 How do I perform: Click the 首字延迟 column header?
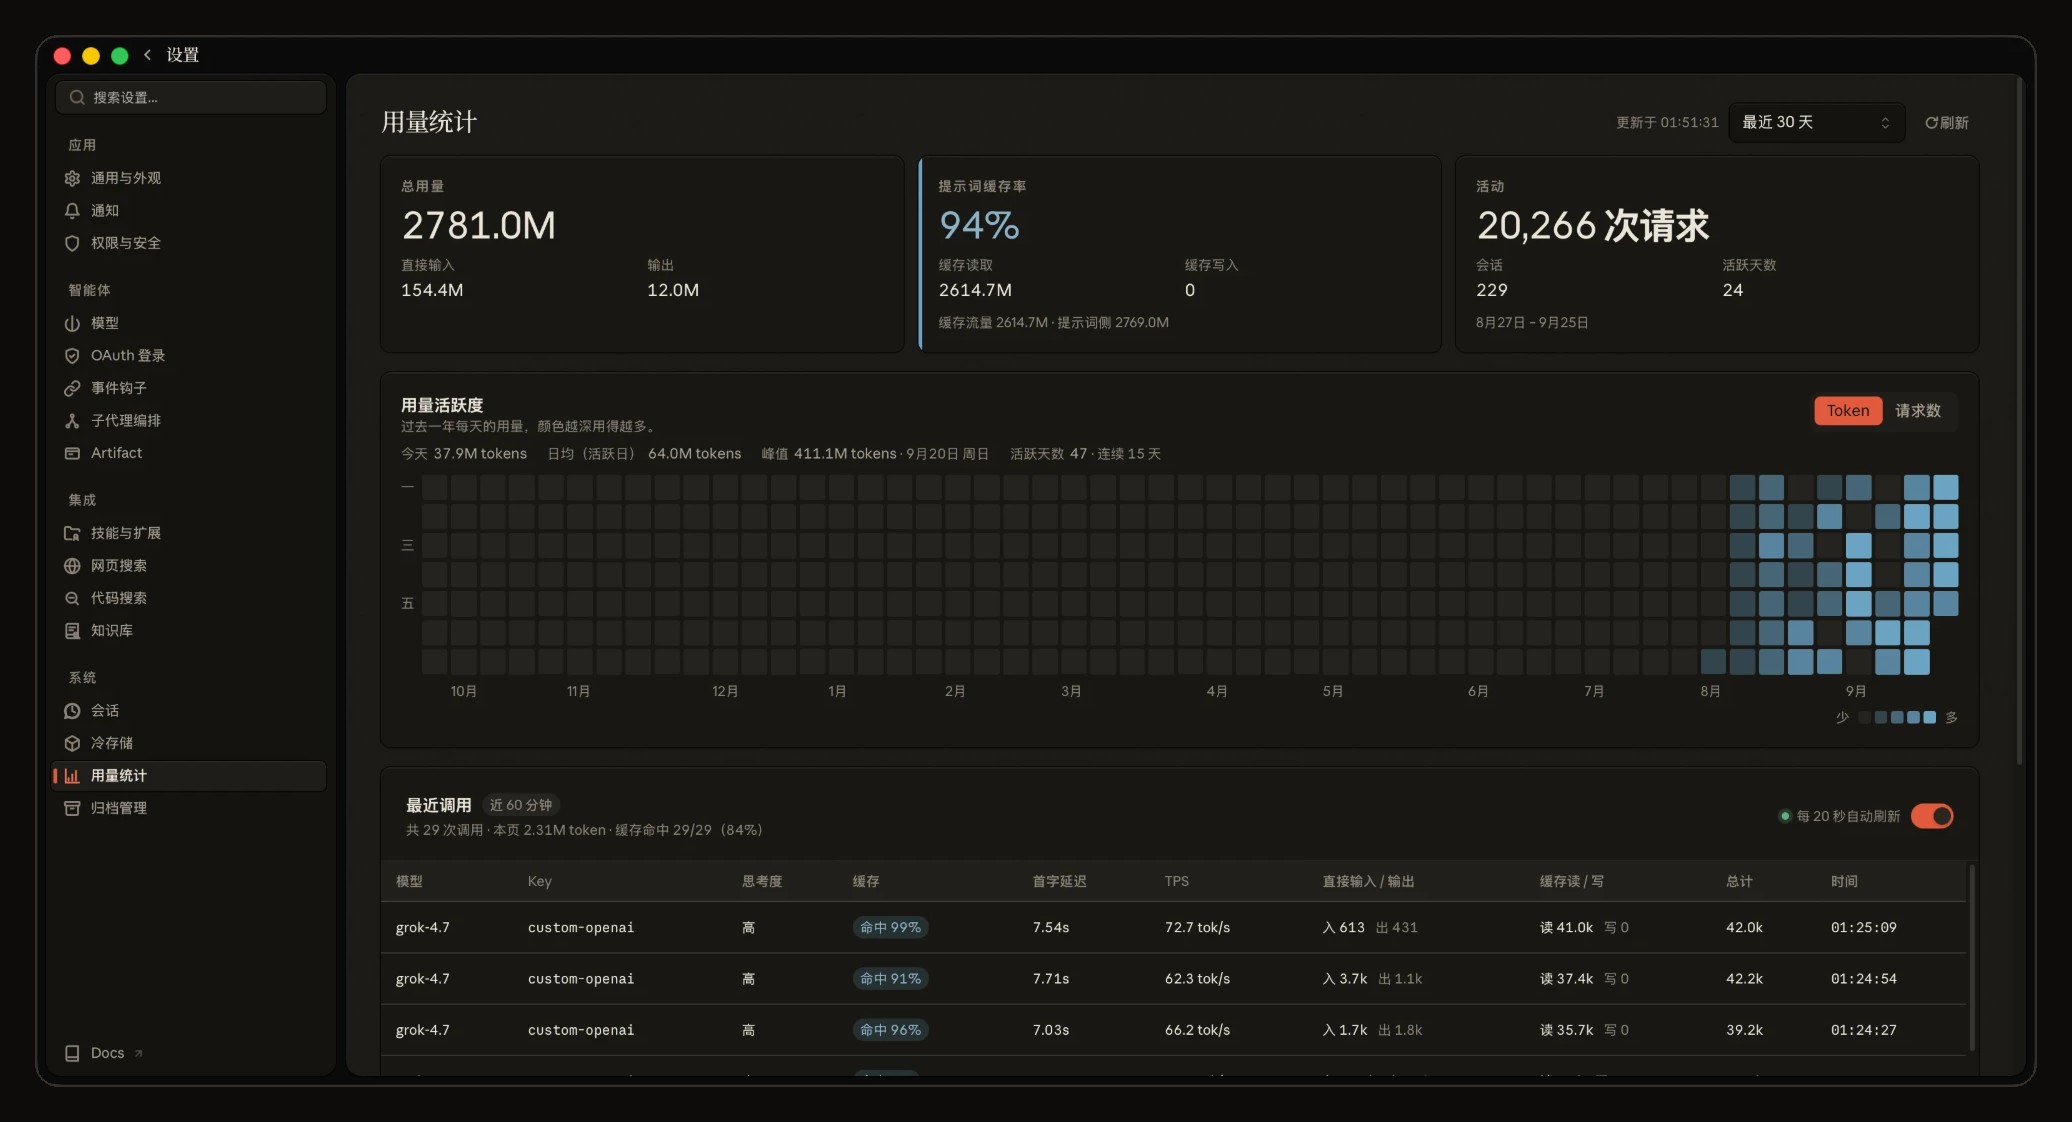point(1059,881)
